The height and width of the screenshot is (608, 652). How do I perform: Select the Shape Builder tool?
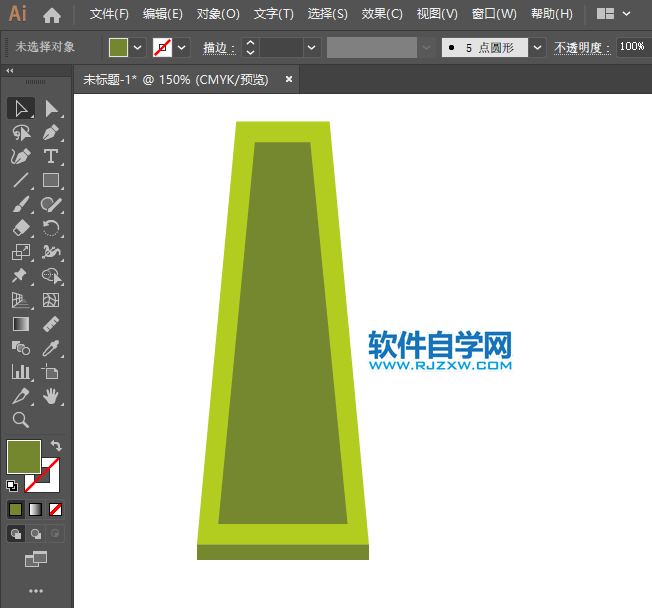pos(51,276)
